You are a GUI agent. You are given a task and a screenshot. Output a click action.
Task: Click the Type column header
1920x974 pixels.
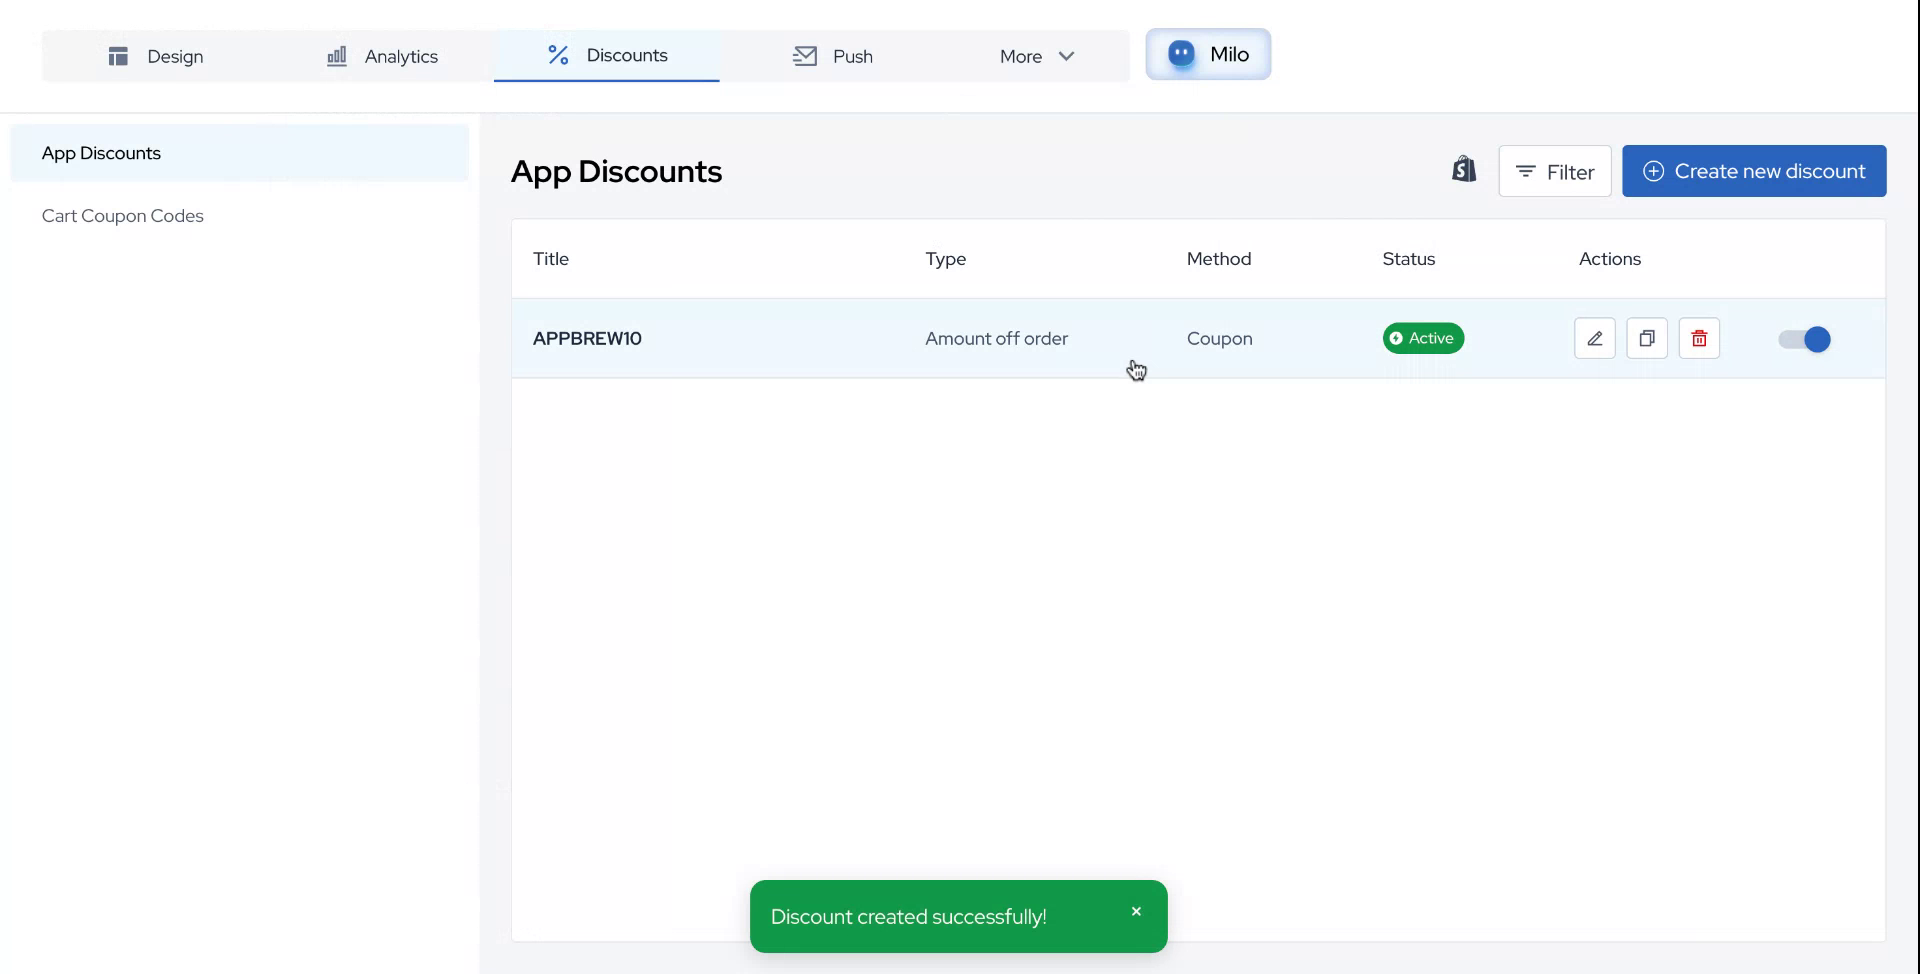(945, 259)
